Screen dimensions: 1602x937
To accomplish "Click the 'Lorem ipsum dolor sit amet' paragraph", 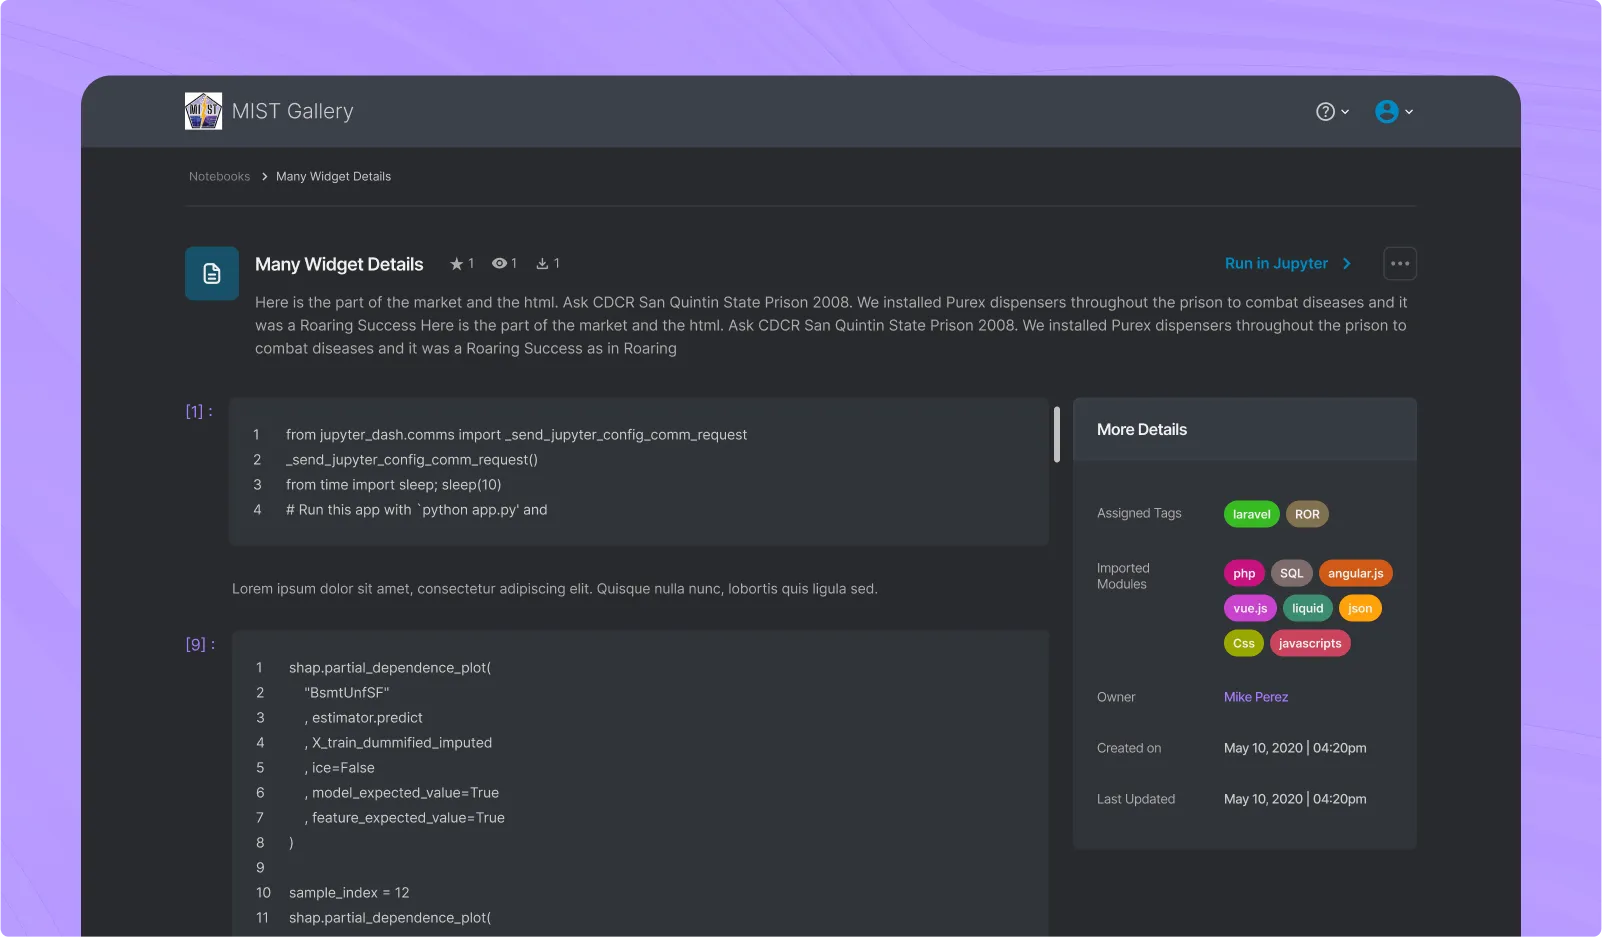I will click(555, 589).
